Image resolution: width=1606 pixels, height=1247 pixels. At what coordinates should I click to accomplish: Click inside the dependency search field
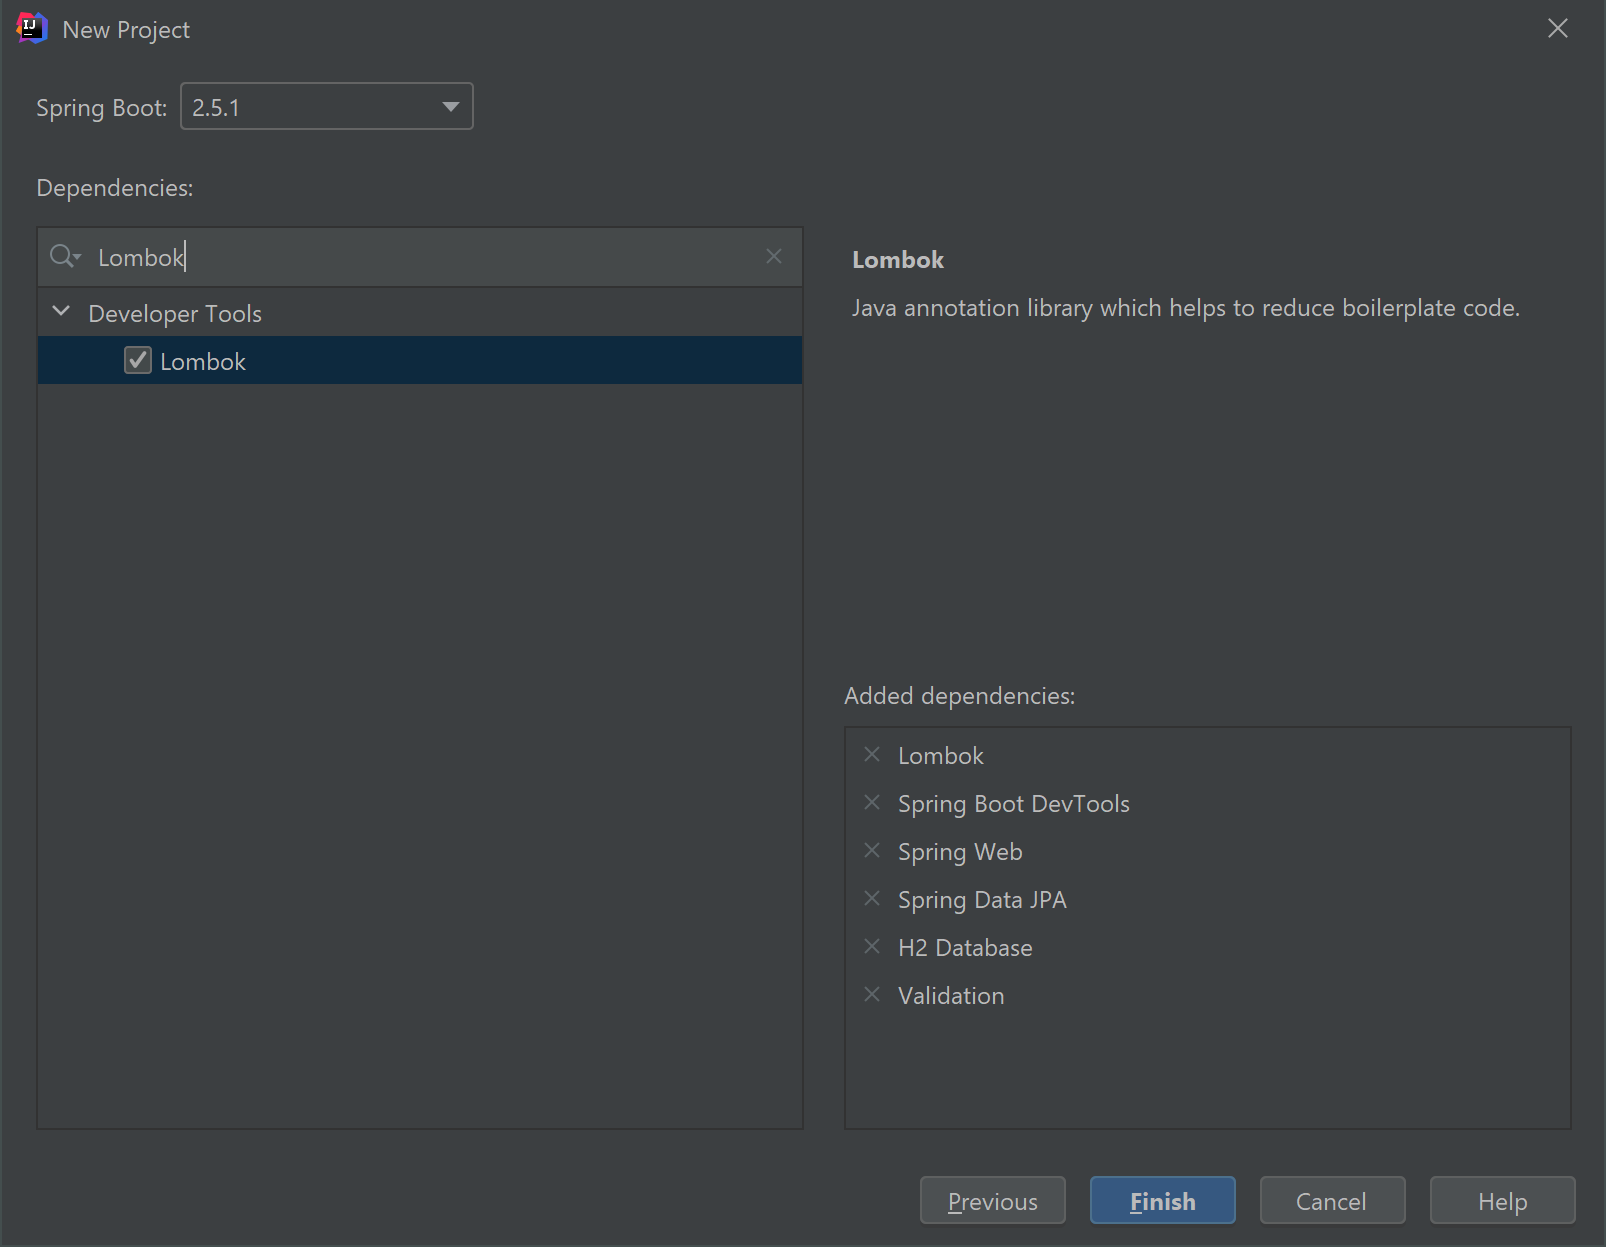tap(420, 258)
